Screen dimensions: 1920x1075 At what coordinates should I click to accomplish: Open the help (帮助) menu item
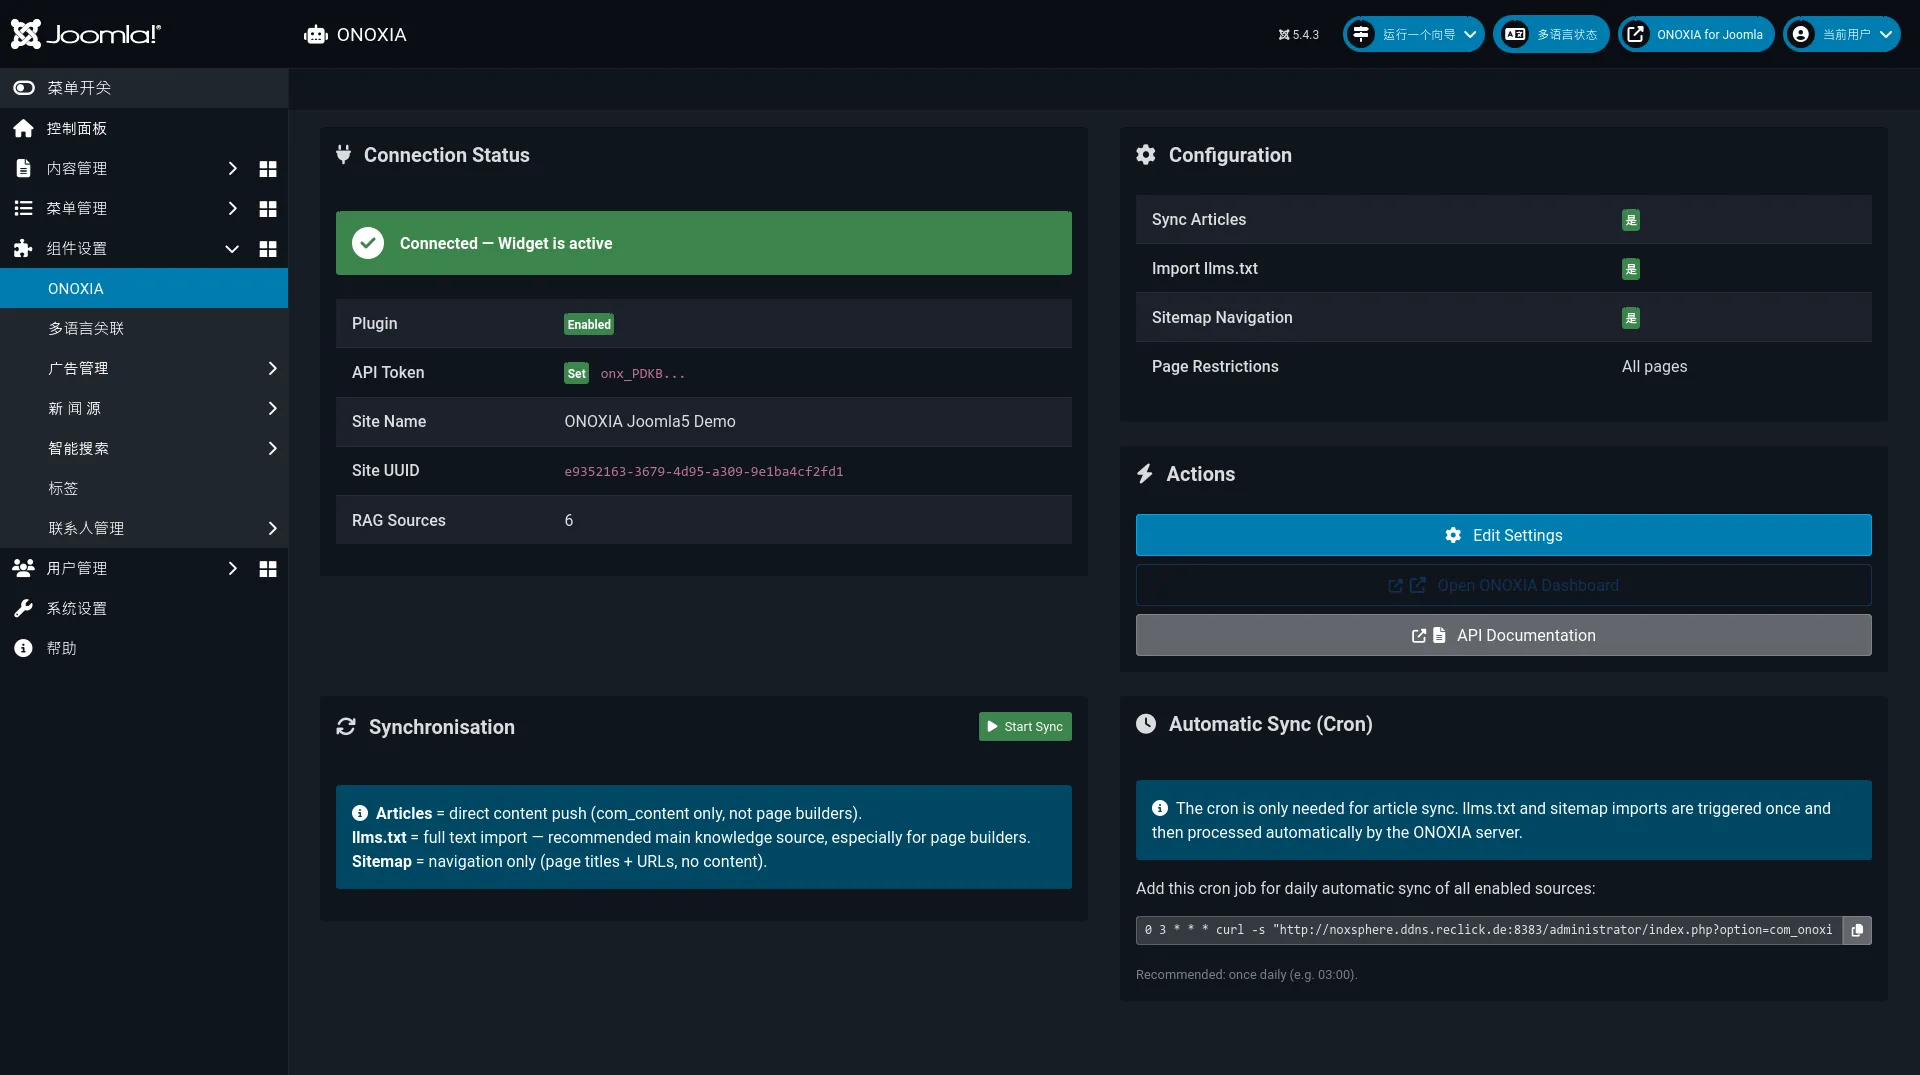click(x=144, y=648)
